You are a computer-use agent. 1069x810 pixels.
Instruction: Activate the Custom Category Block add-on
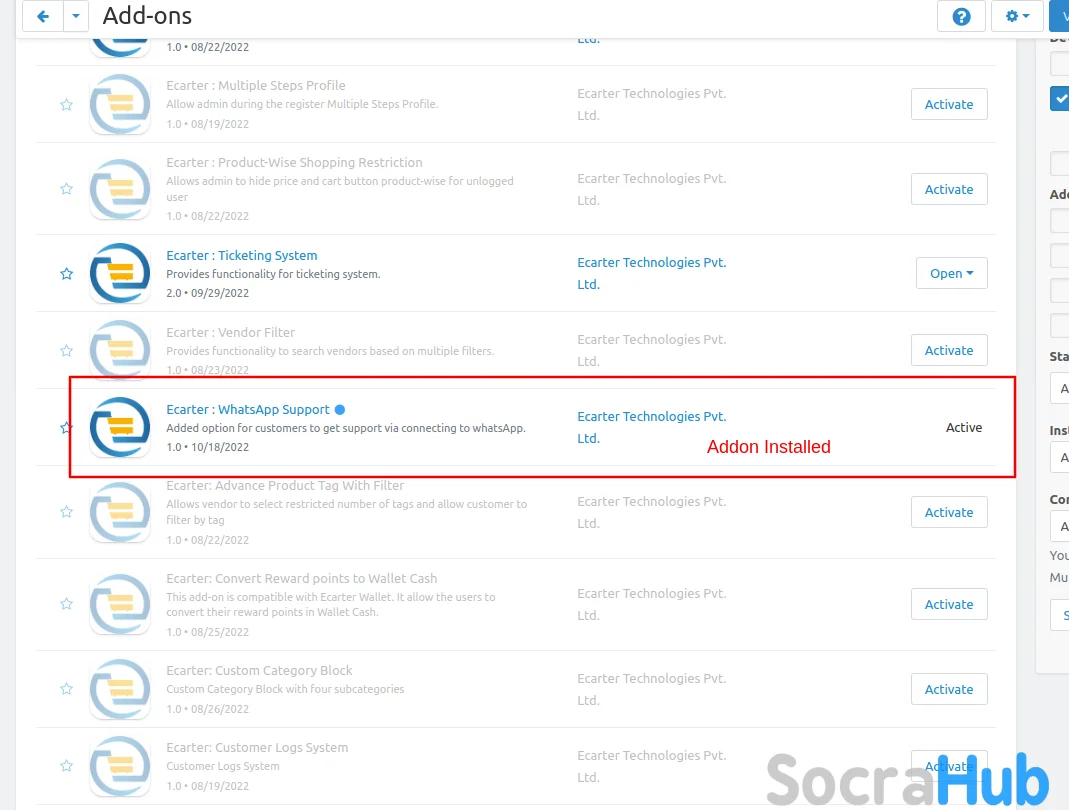(948, 689)
